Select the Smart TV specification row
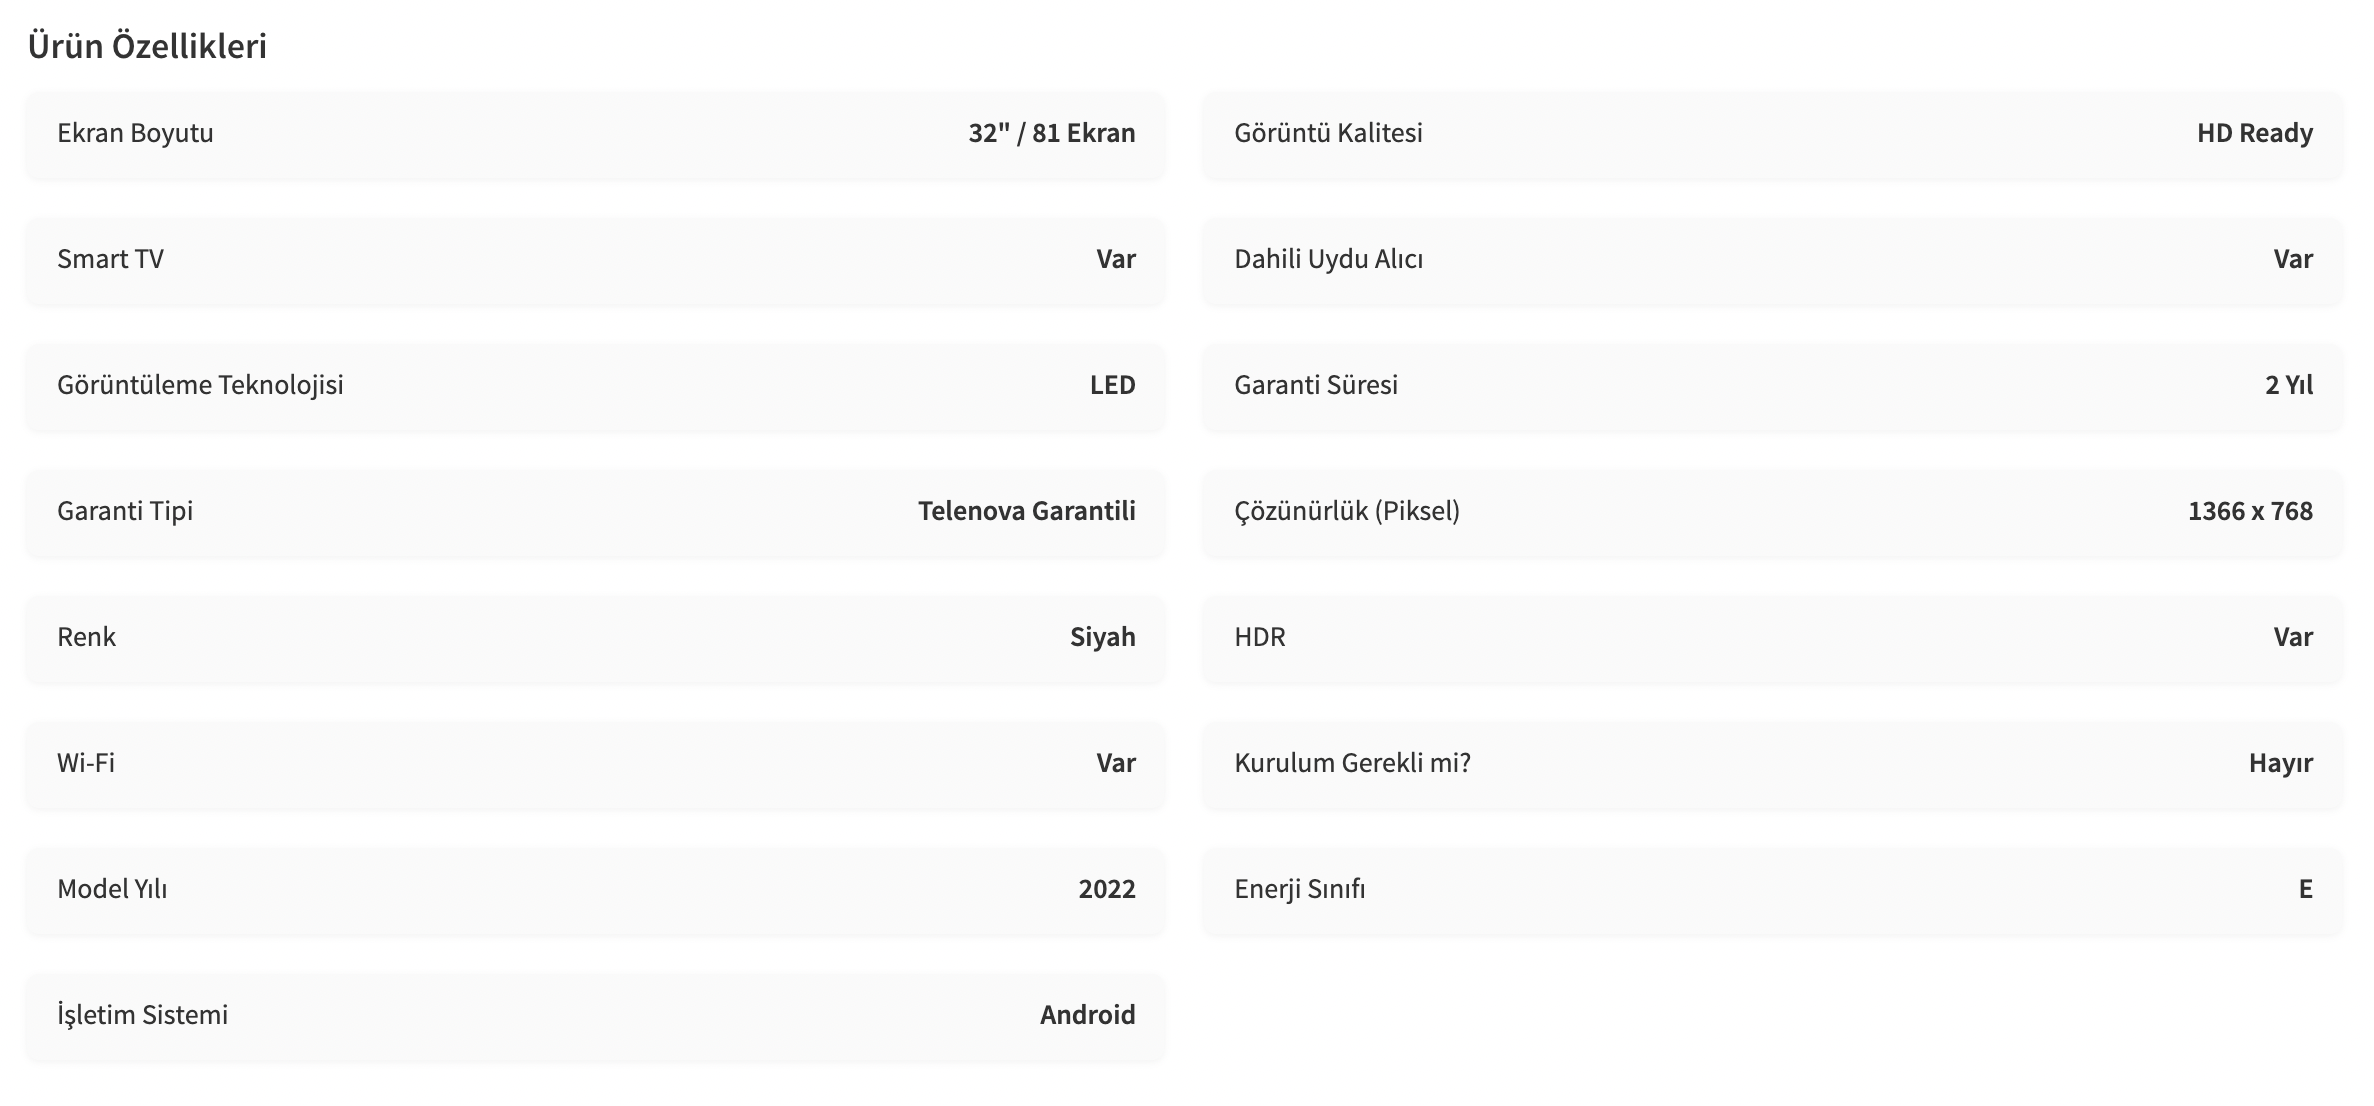Image resolution: width=2374 pixels, height=1106 pixels. tap(596, 259)
